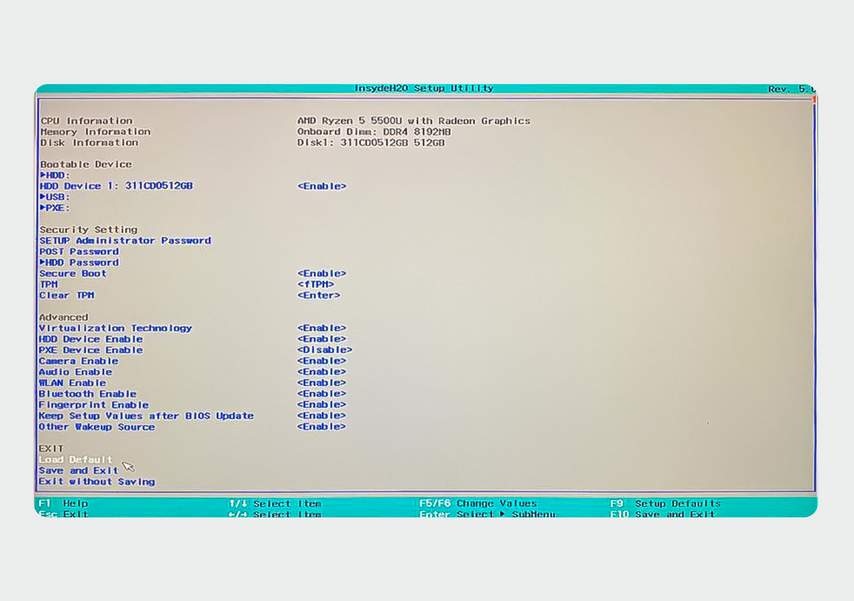Select the Secure Boot option
The width and height of the screenshot is (854, 601).
[73, 274]
